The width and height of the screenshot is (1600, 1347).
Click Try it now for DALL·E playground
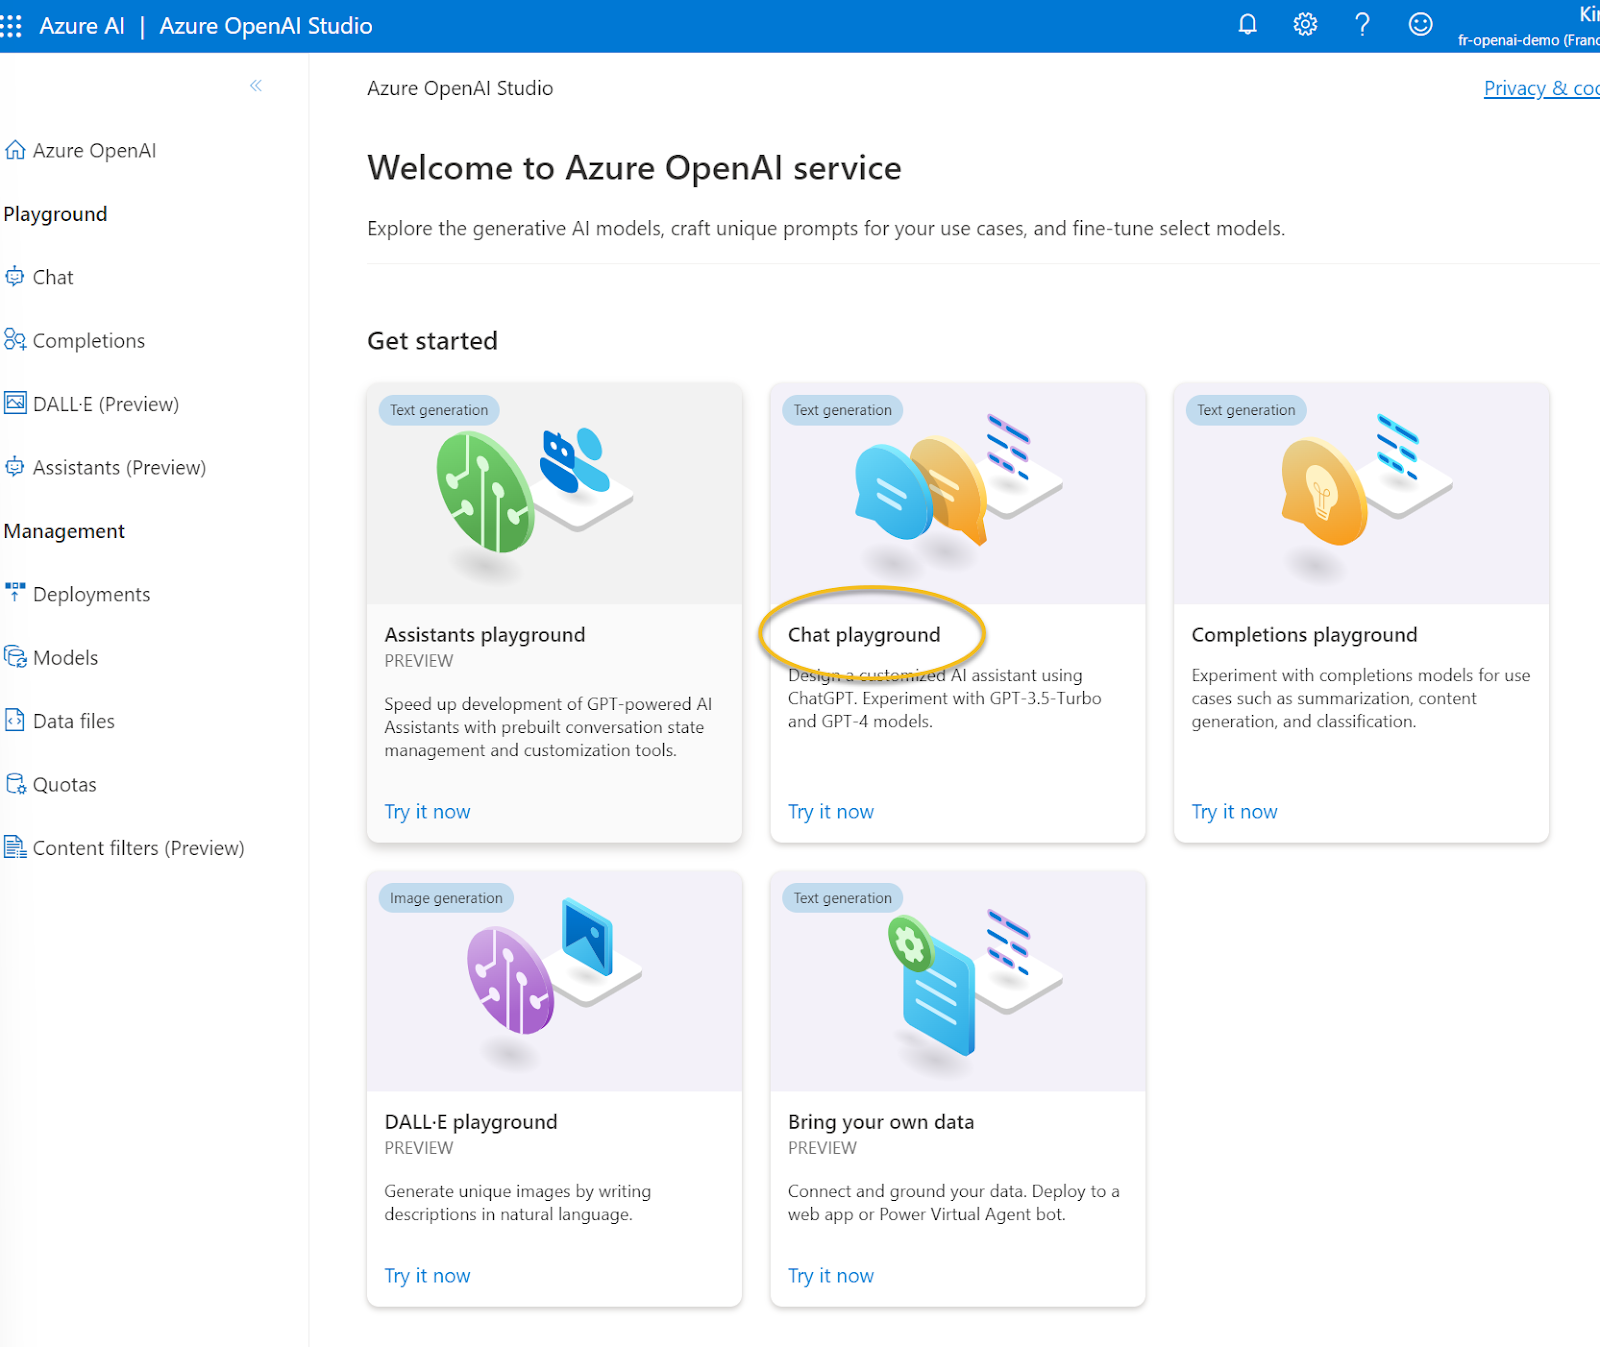(x=427, y=1276)
